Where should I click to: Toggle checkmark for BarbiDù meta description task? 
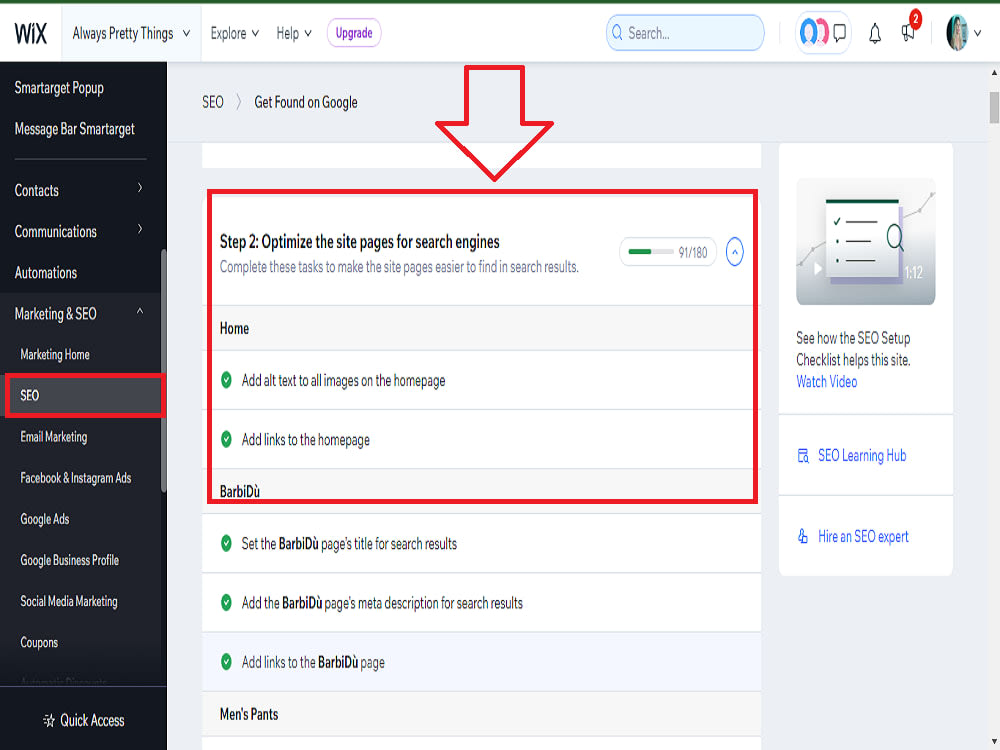click(x=226, y=603)
